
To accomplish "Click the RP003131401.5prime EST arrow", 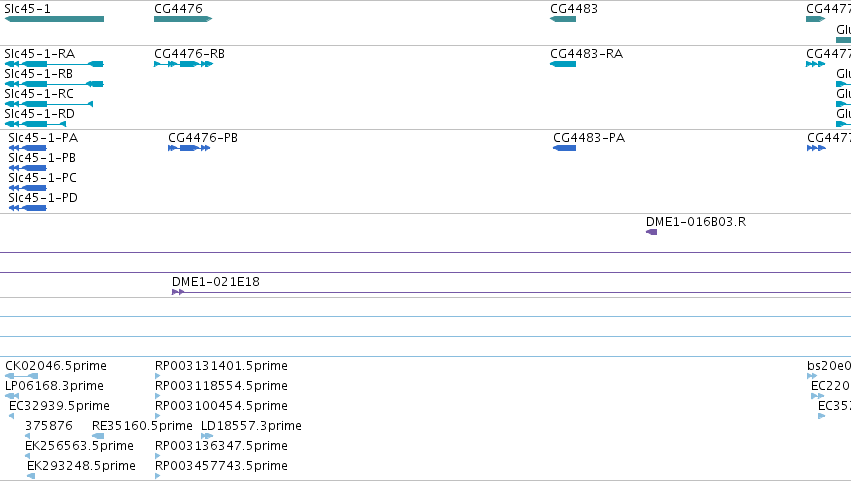I will 157,376.
